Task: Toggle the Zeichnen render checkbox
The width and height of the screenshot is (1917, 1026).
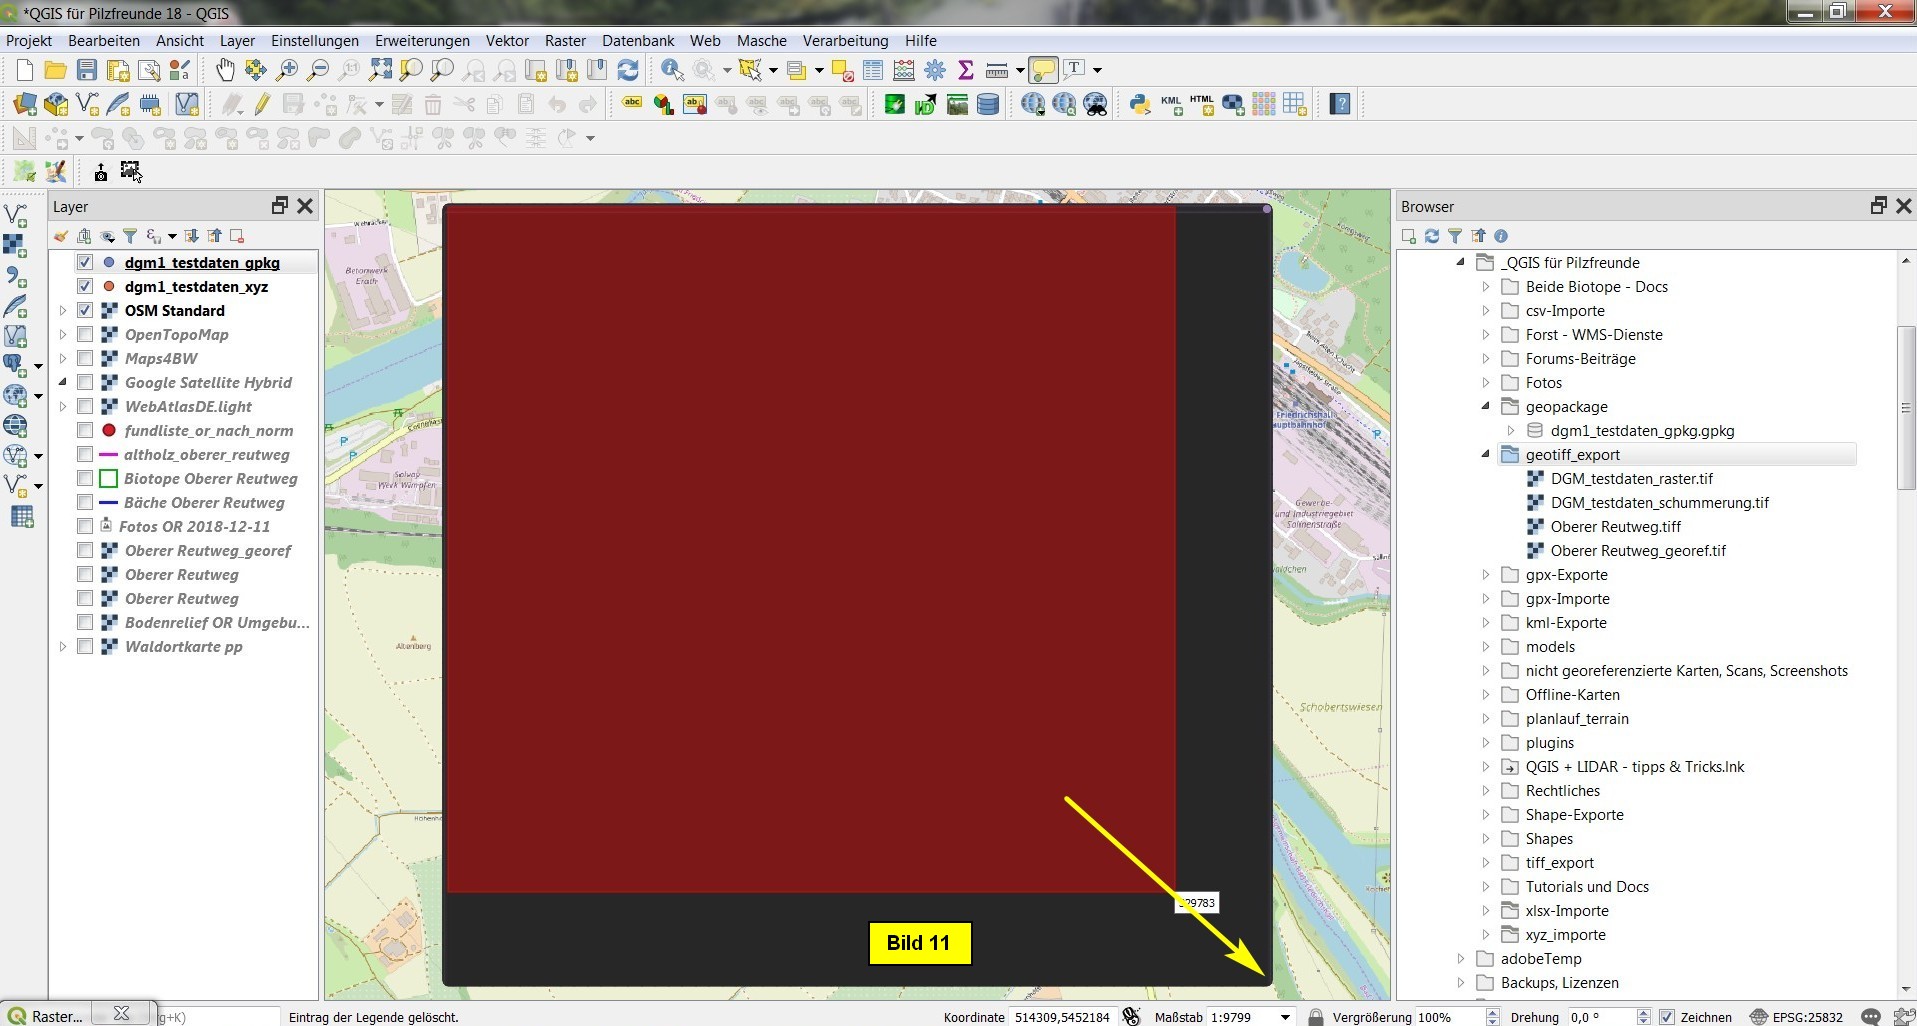Action: tap(1667, 1017)
